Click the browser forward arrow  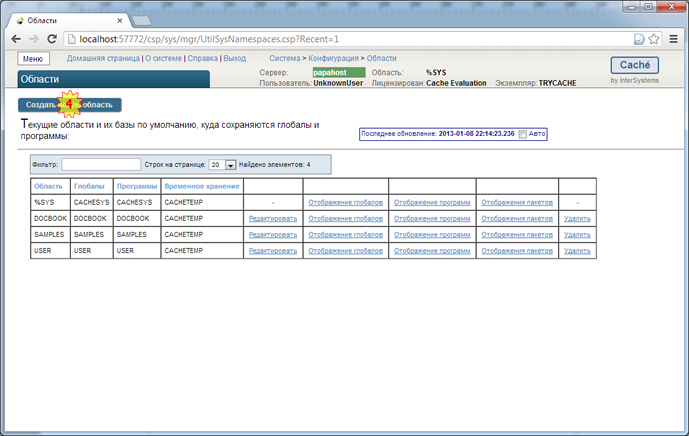point(34,39)
